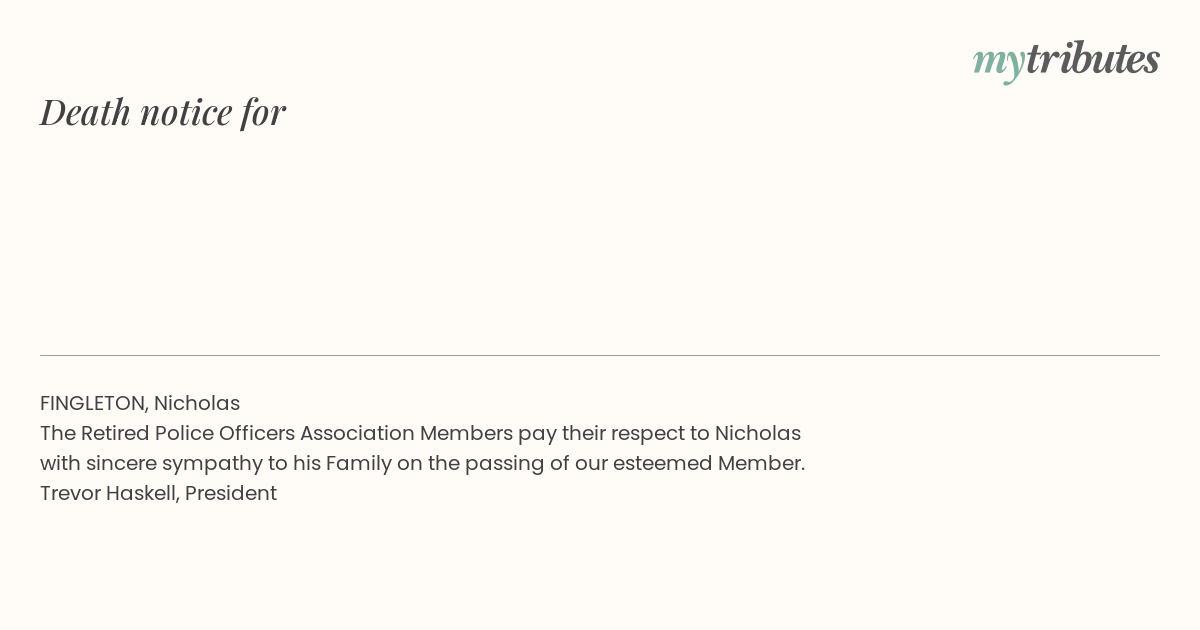Click the word 'President'
Image resolution: width=1200 pixels, height=630 pixels.
tap(231, 493)
